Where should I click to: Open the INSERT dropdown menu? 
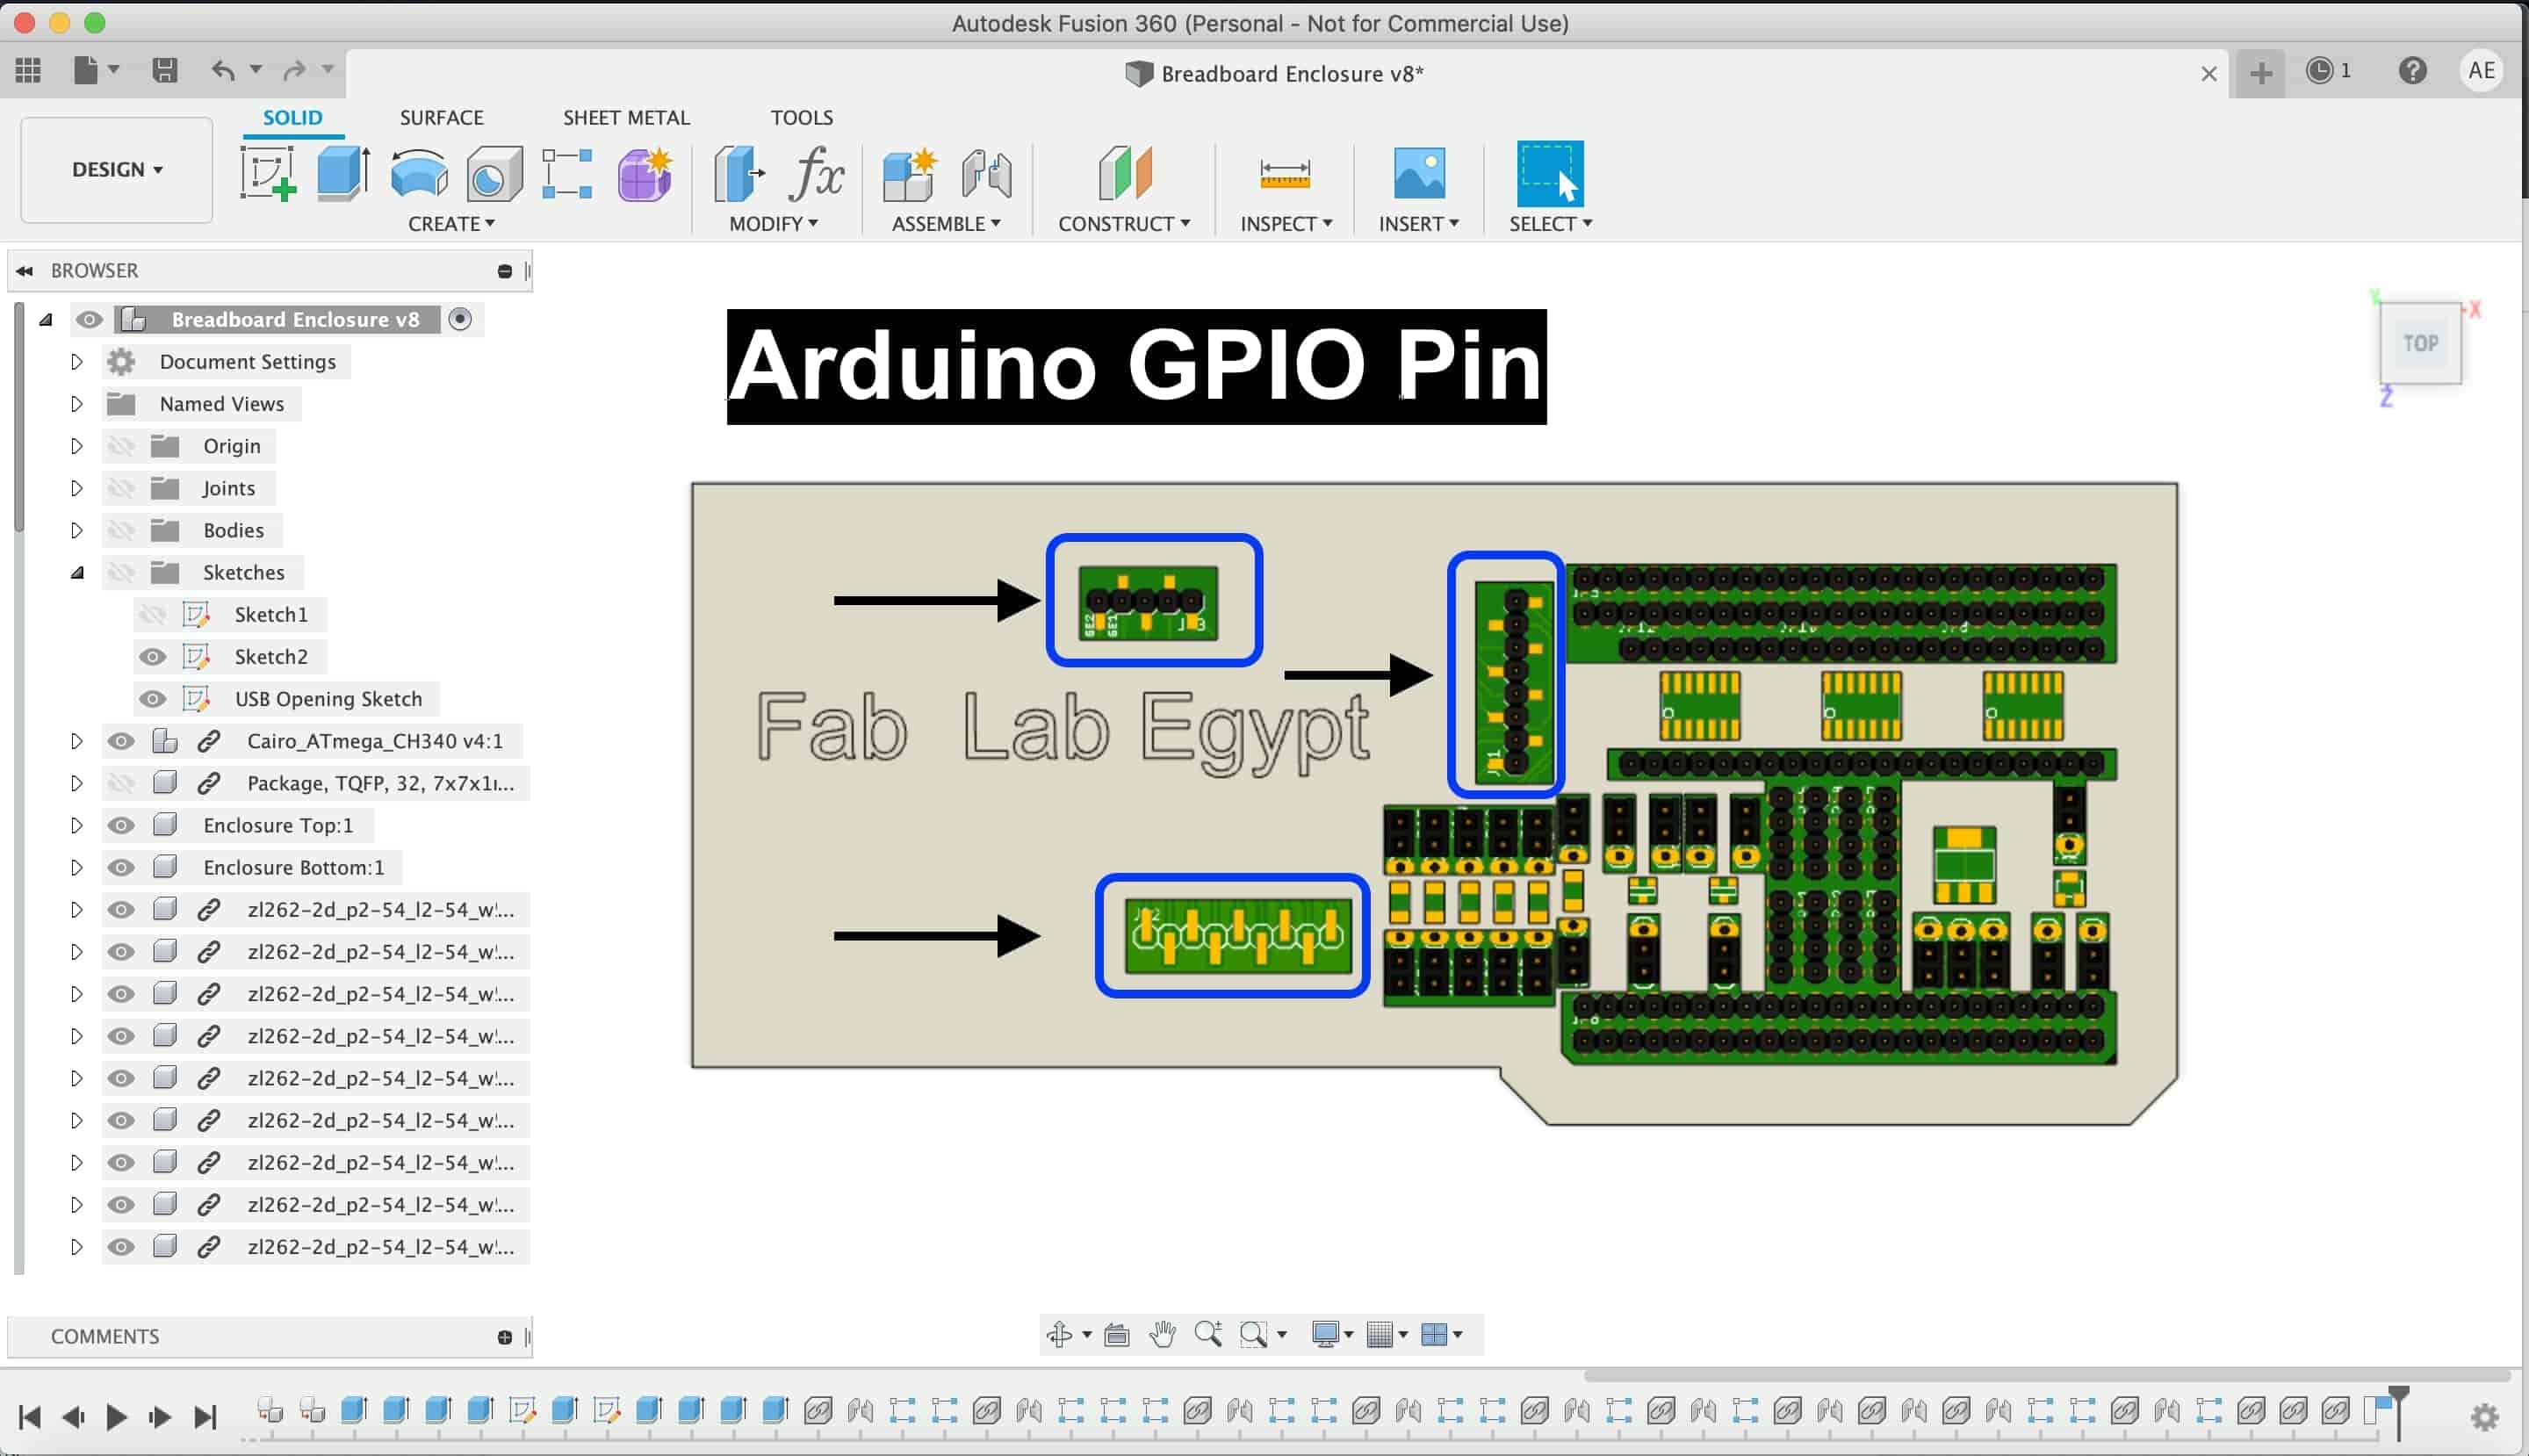click(1418, 224)
